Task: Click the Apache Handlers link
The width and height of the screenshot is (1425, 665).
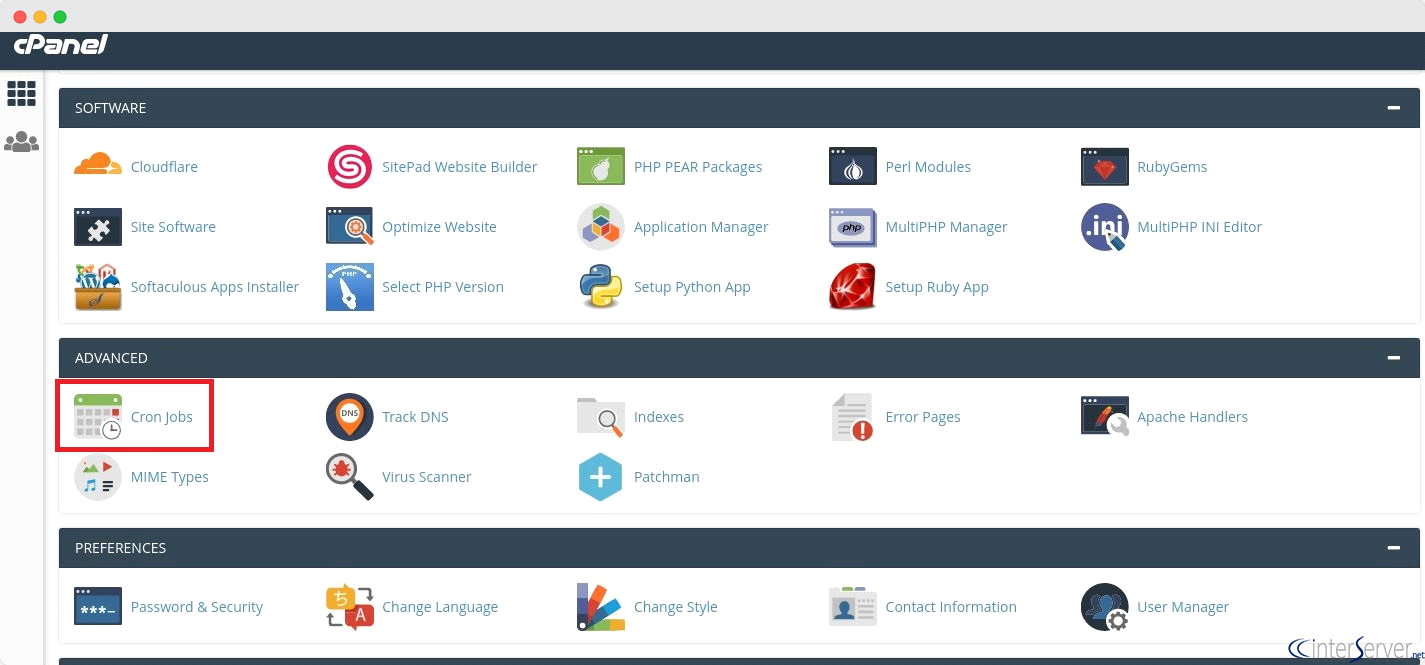Action: click(1192, 417)
